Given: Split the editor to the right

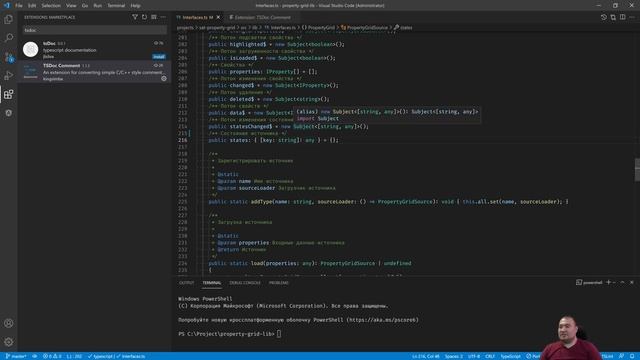Looking at the screenshot, I should [622, 17].
